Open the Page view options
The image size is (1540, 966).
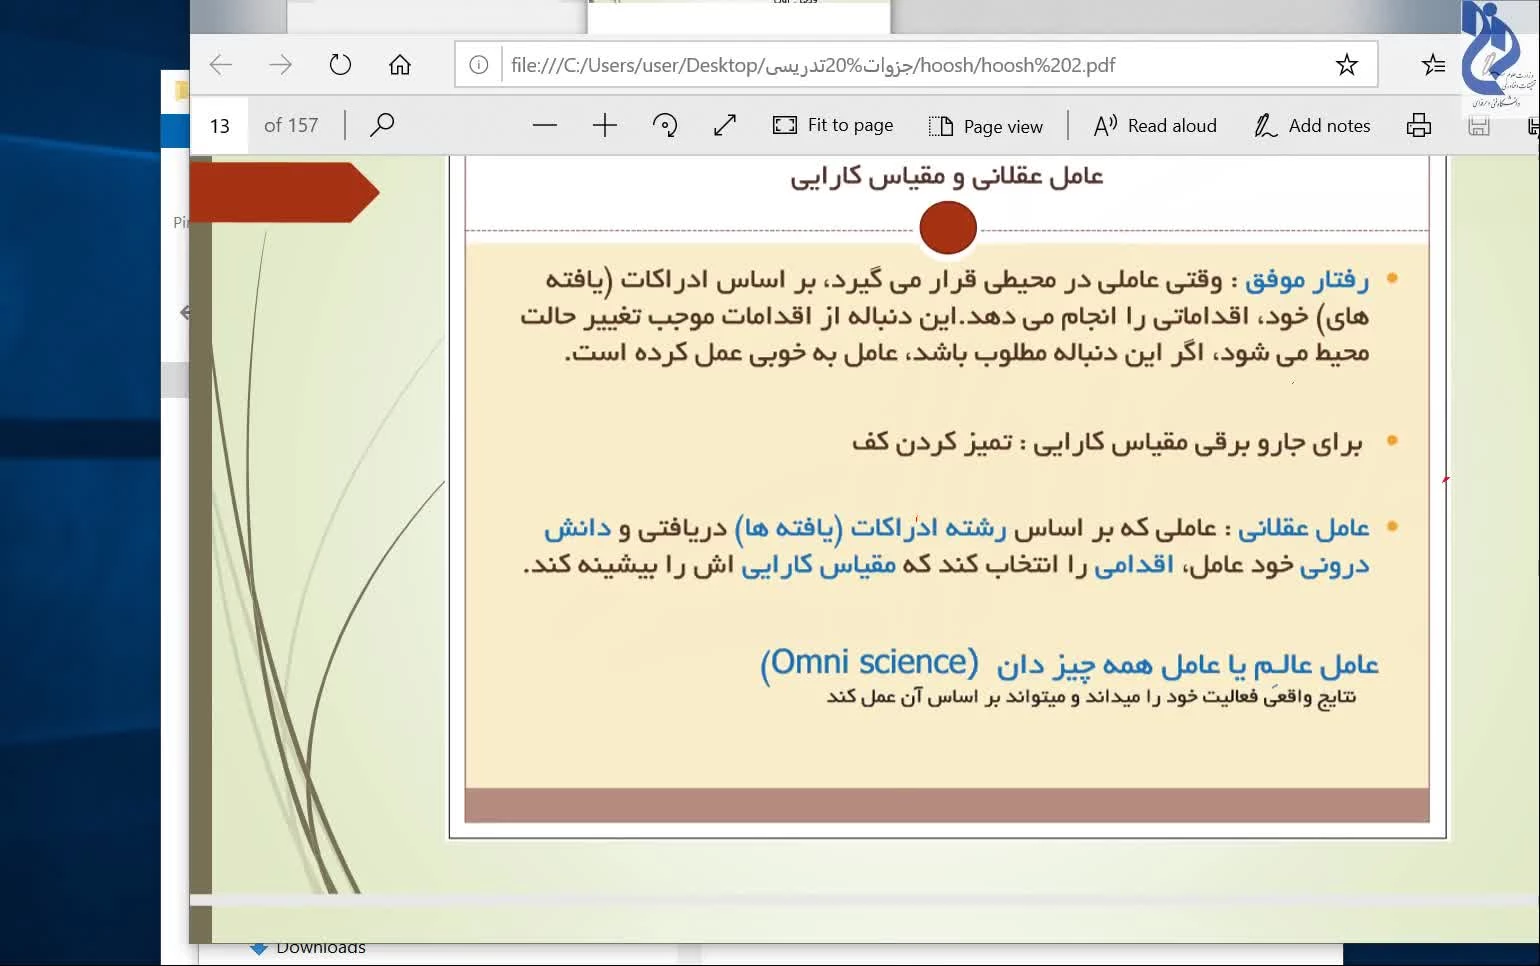click(x=986, y=126)
